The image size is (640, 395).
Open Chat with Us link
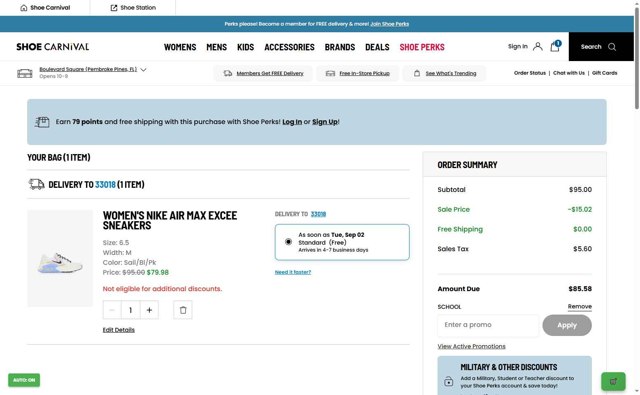click(x=569, y=73)
